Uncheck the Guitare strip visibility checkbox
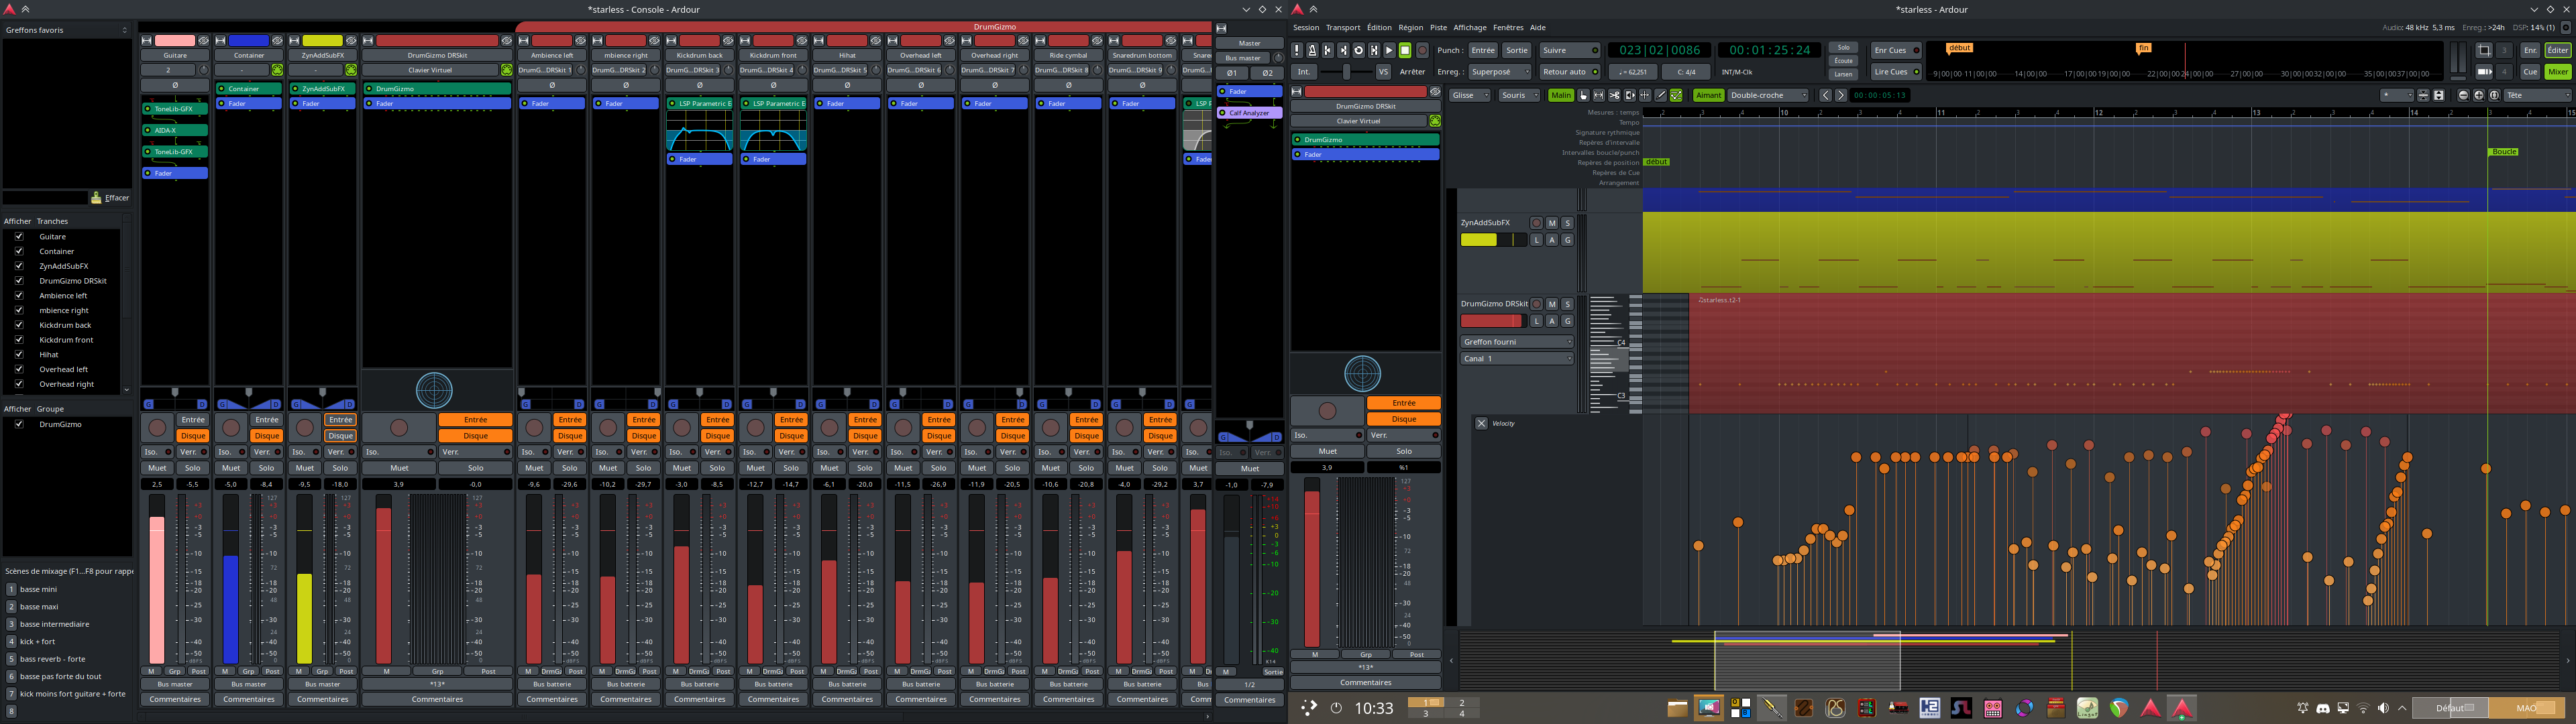The width and height of the screenshot is (2576, 724). click(18, 236)
